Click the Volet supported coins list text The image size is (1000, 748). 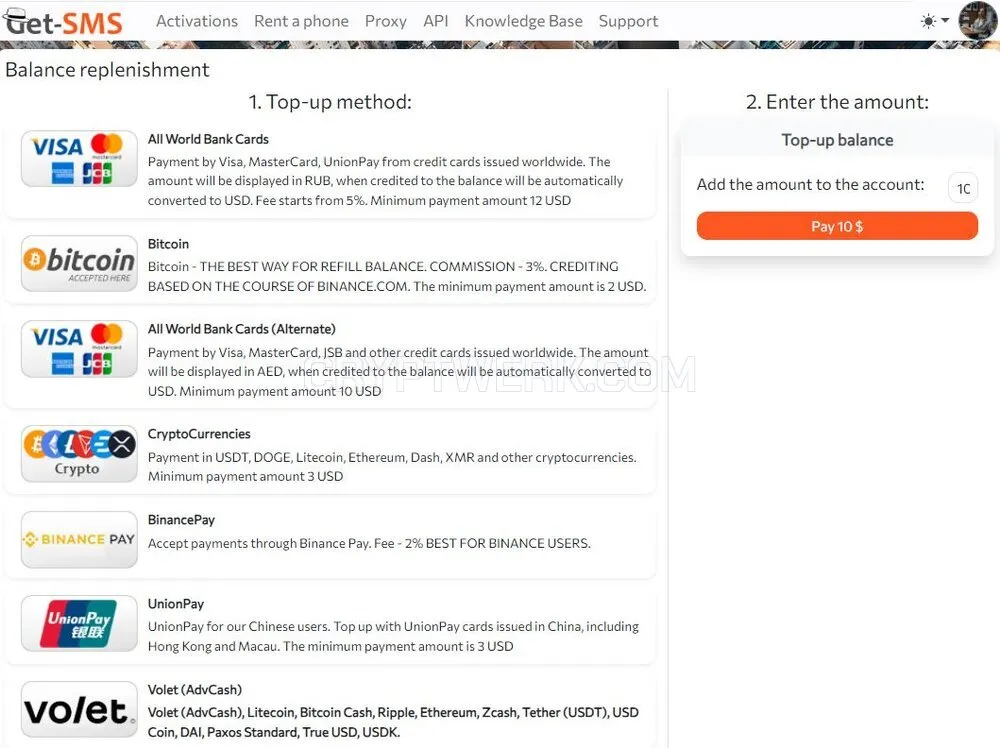(x=393, y=722)
